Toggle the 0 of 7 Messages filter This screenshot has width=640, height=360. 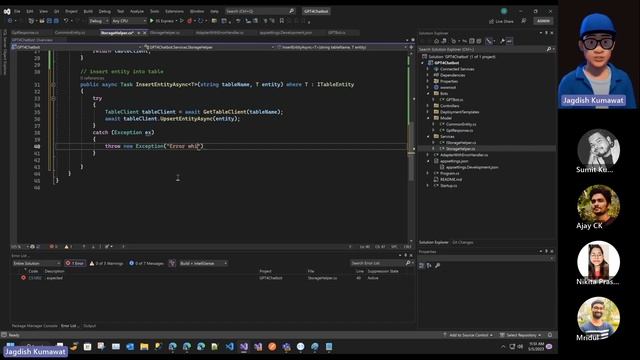point(146,263)
